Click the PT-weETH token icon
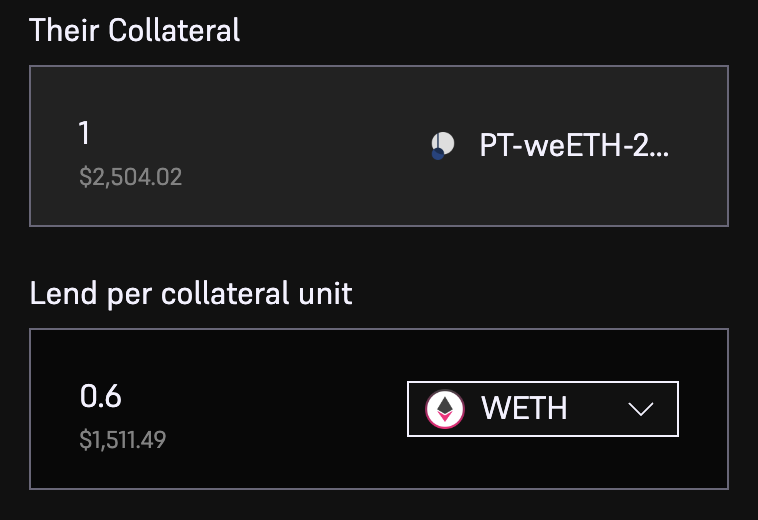758x520 pixels. tap(443, 145)
